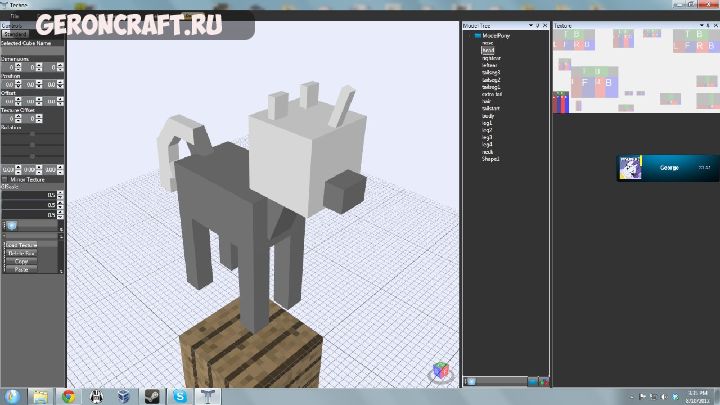
Task: Select 'neck' in the Model Tree
Action: tap(487, 152)
